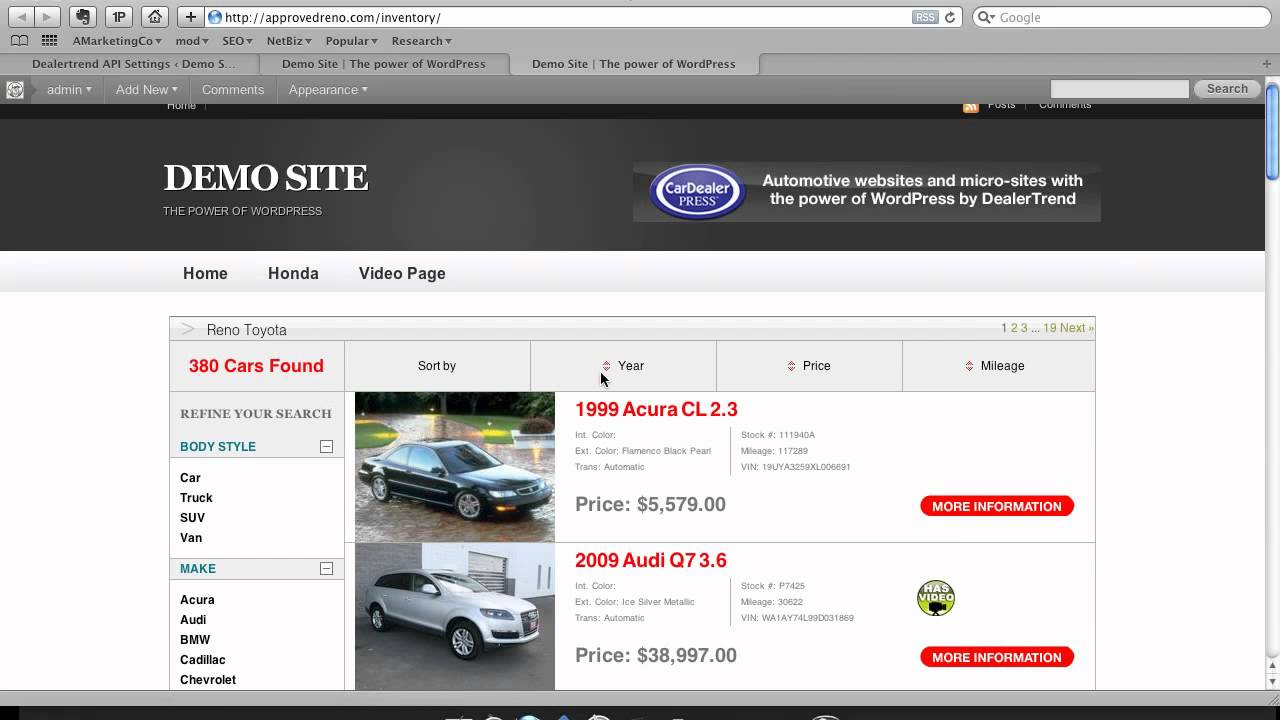Open bookmarks book icon
1280x720 pixels.
pyautogui.click(x=19, y=41)
